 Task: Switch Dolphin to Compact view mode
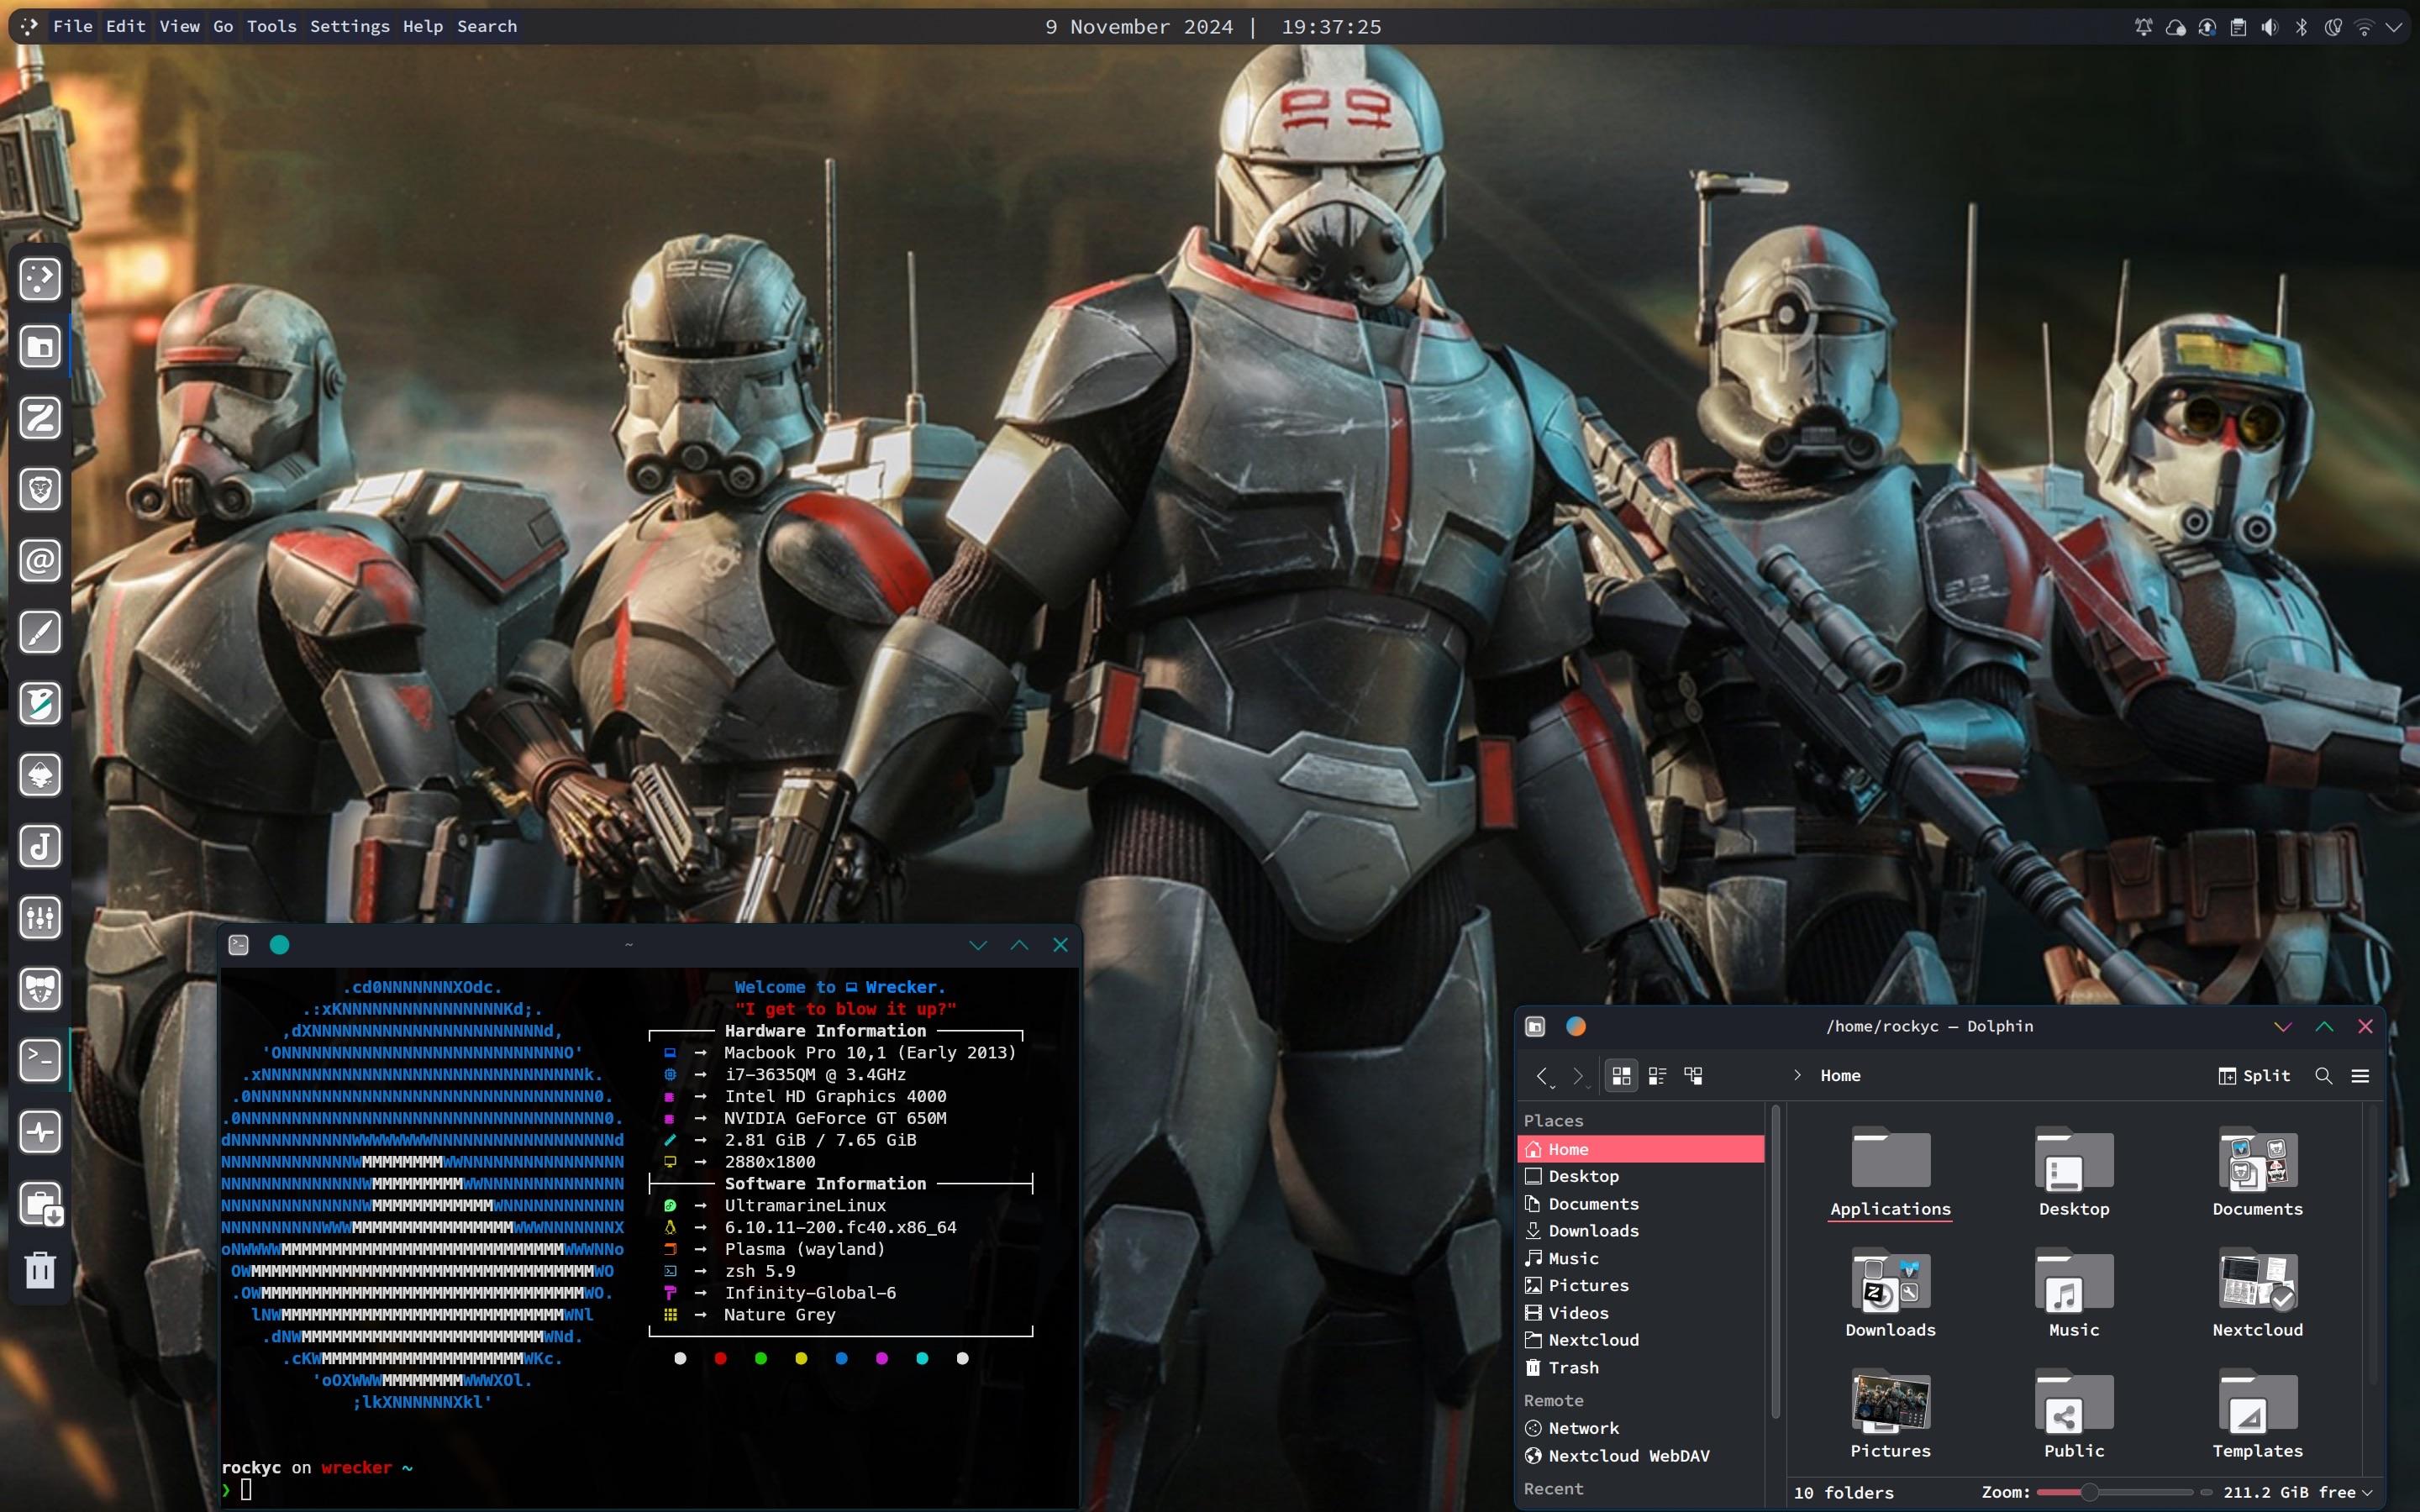[x=1657, y=1075]
